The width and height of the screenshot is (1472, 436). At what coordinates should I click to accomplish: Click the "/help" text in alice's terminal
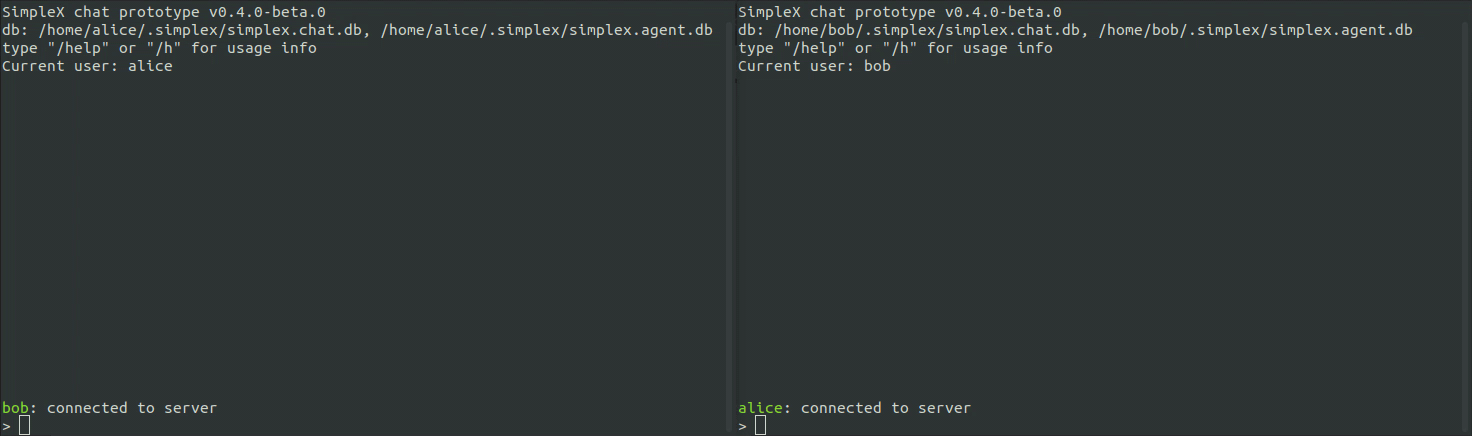click(79, 48)
